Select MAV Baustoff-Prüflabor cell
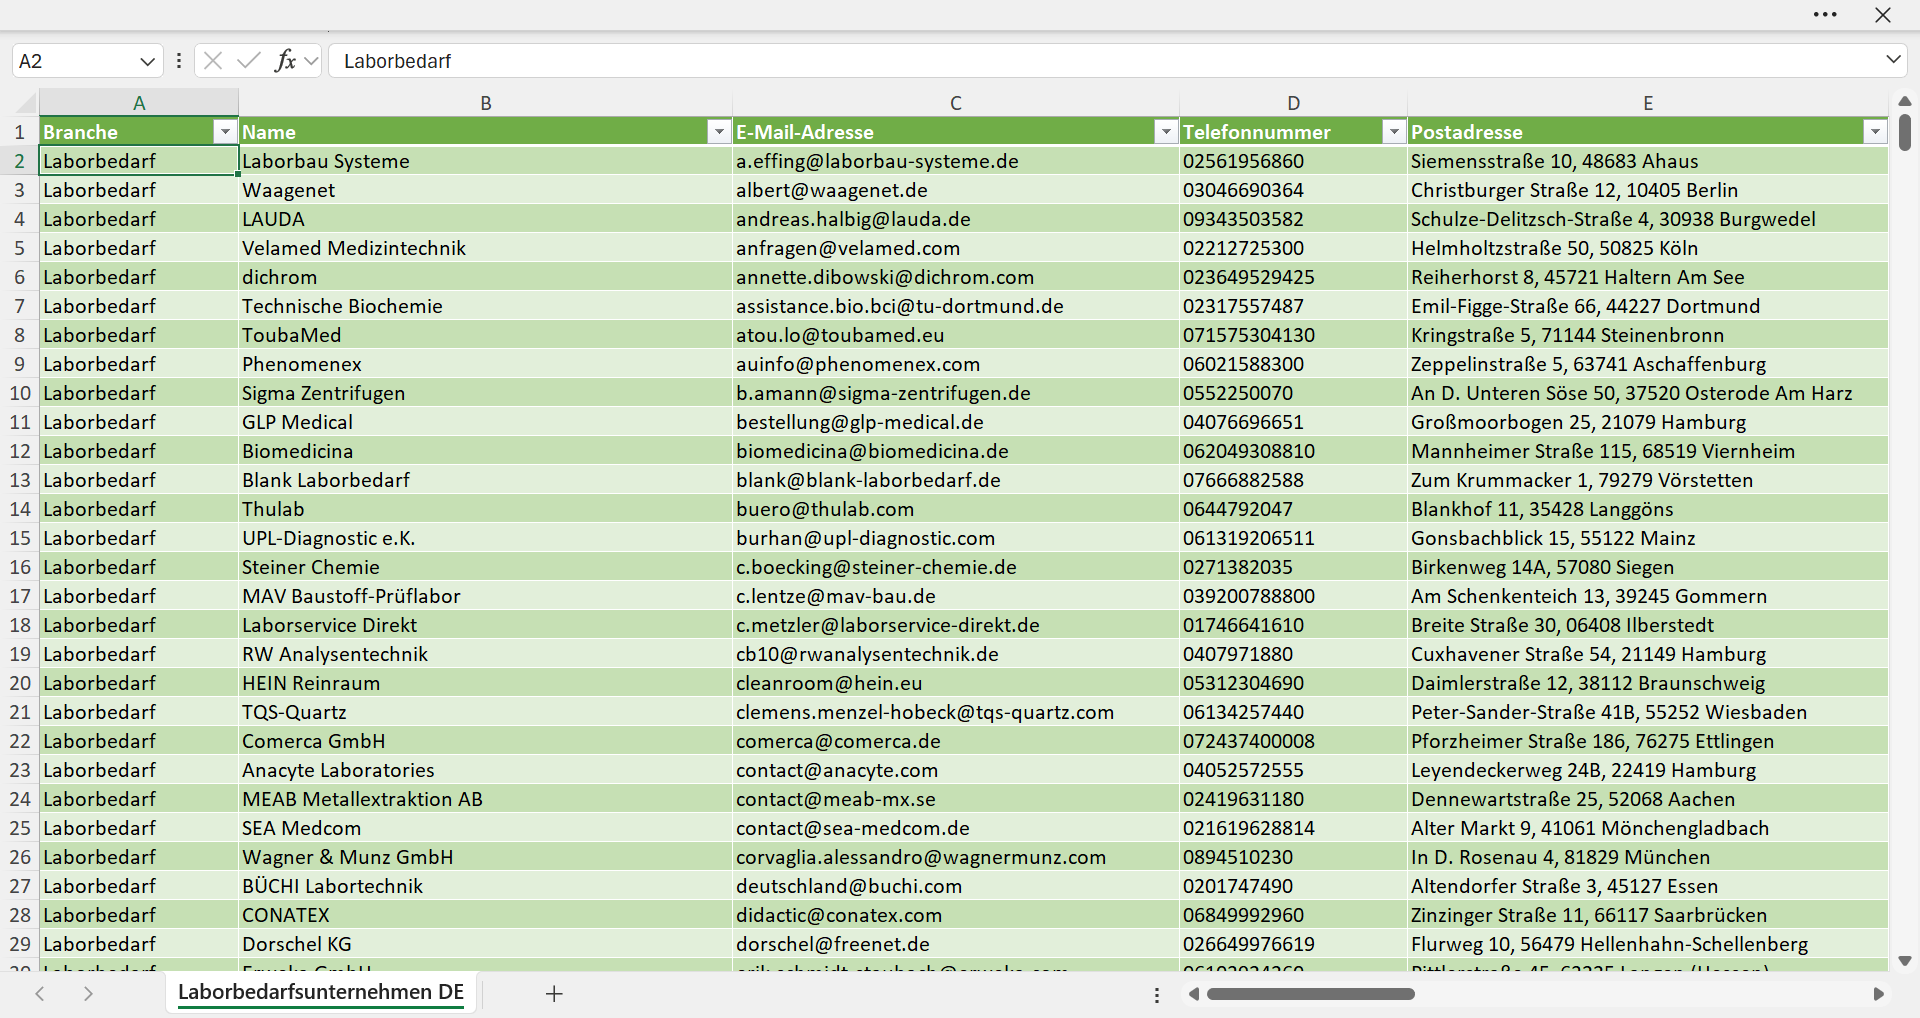The image size is (1920, 1018). click(x=486, y=596)
